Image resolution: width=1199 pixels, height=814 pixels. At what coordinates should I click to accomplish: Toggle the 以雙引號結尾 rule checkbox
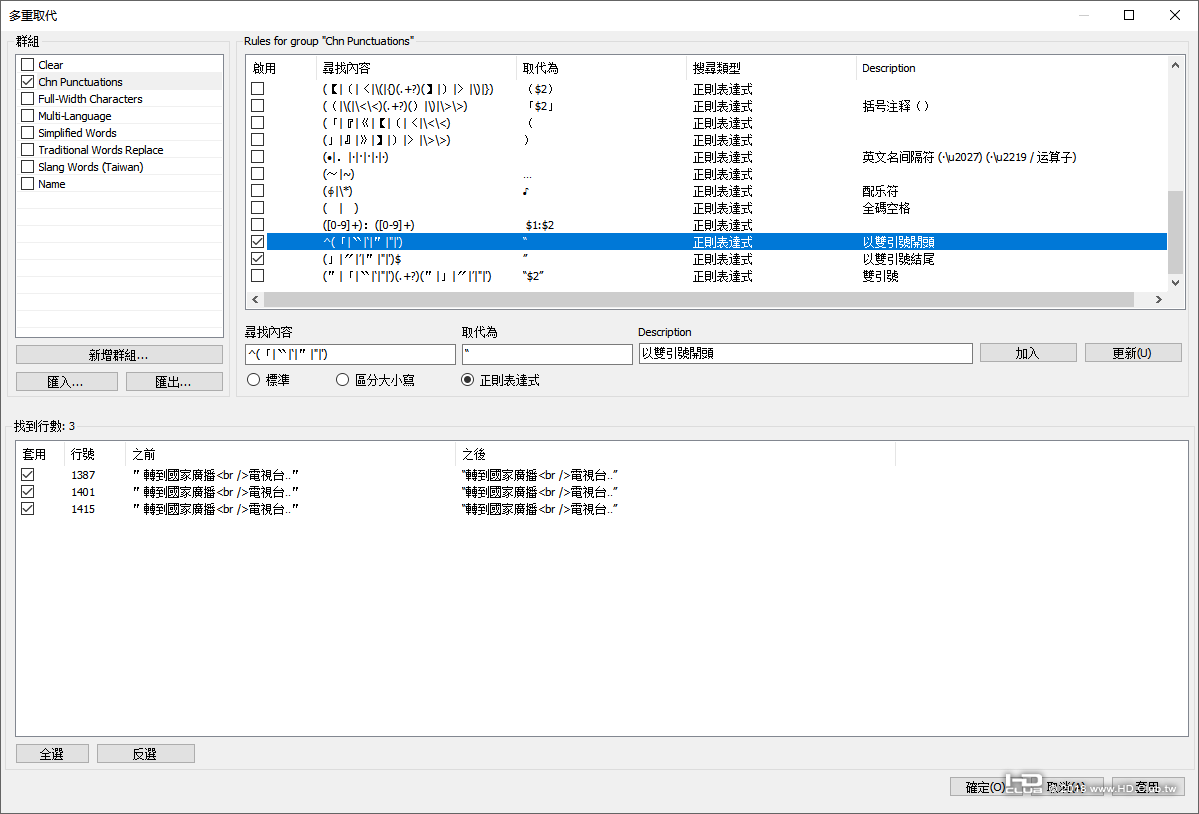(258, 259)
